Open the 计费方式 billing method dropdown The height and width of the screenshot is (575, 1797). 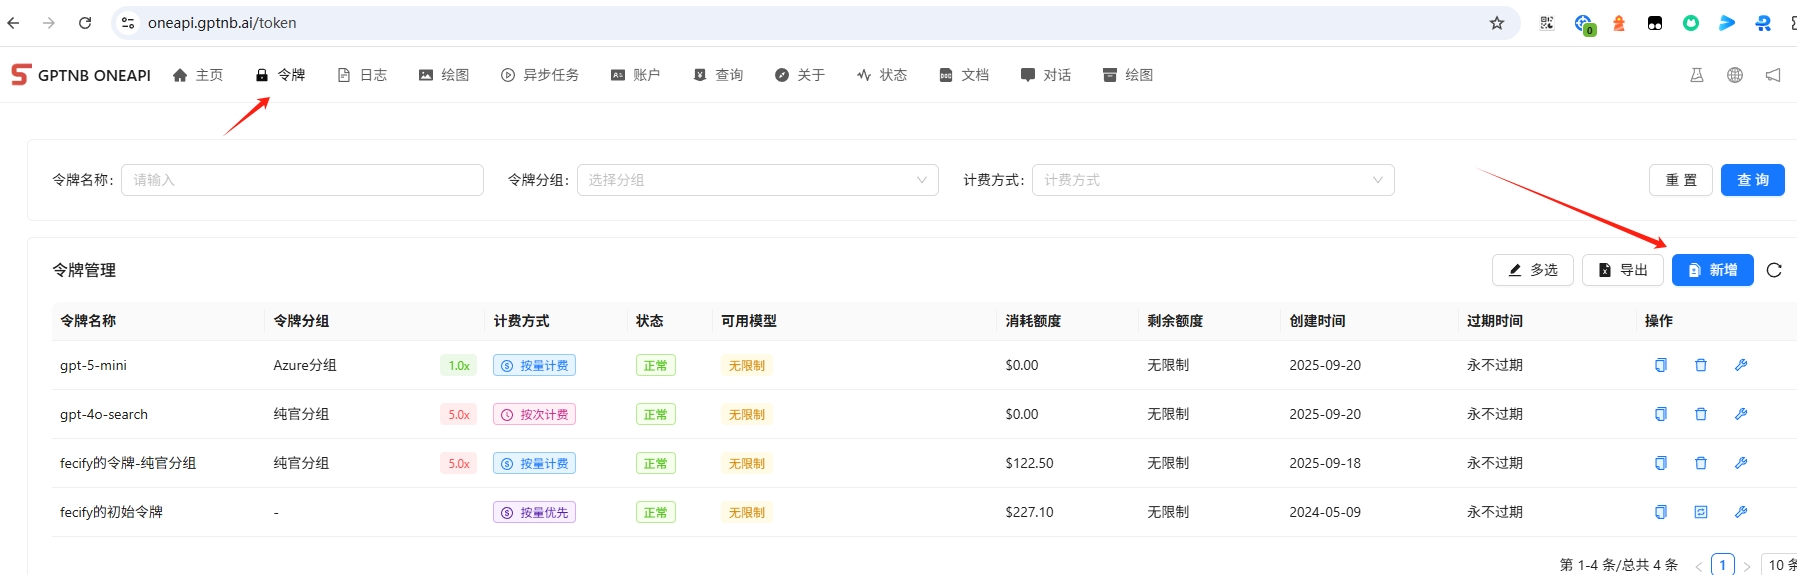point(1212,180)
